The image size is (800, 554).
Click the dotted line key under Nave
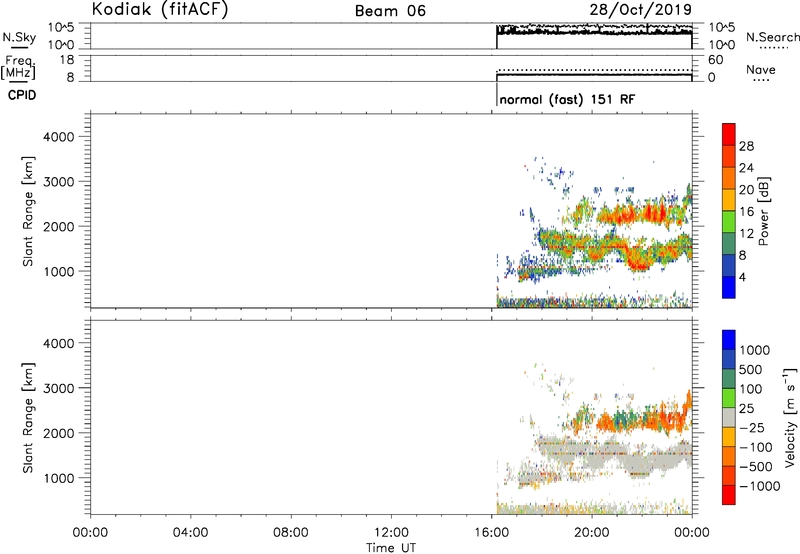click(761, 80)
